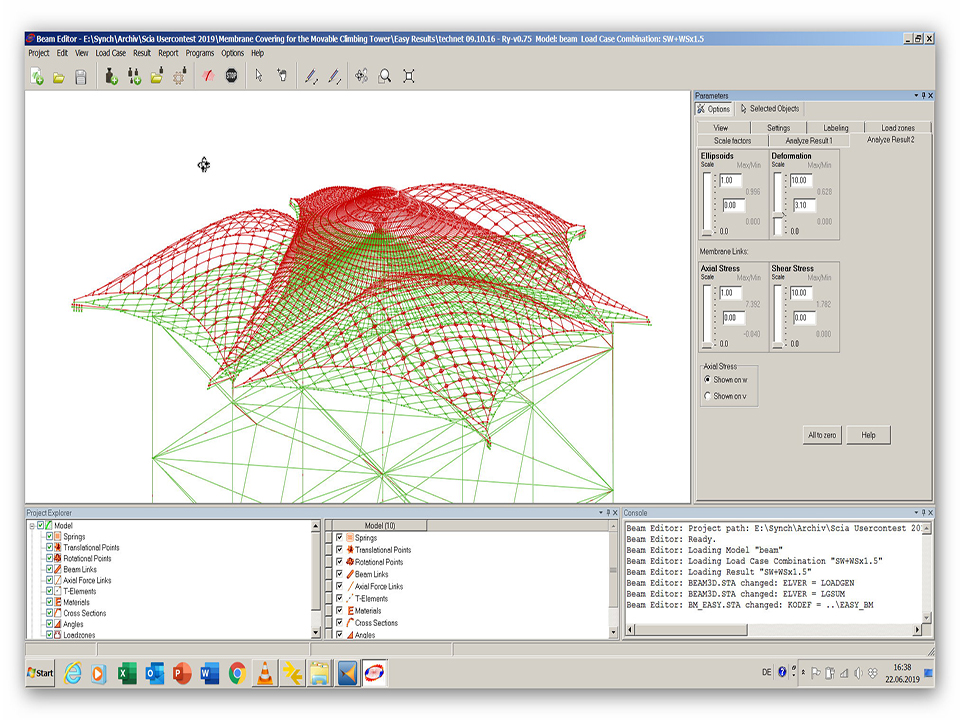The height and width of the screenshot is (720, 960).
Task: Select the 'Shown on v' radio button
Action: tap(708, 396)
